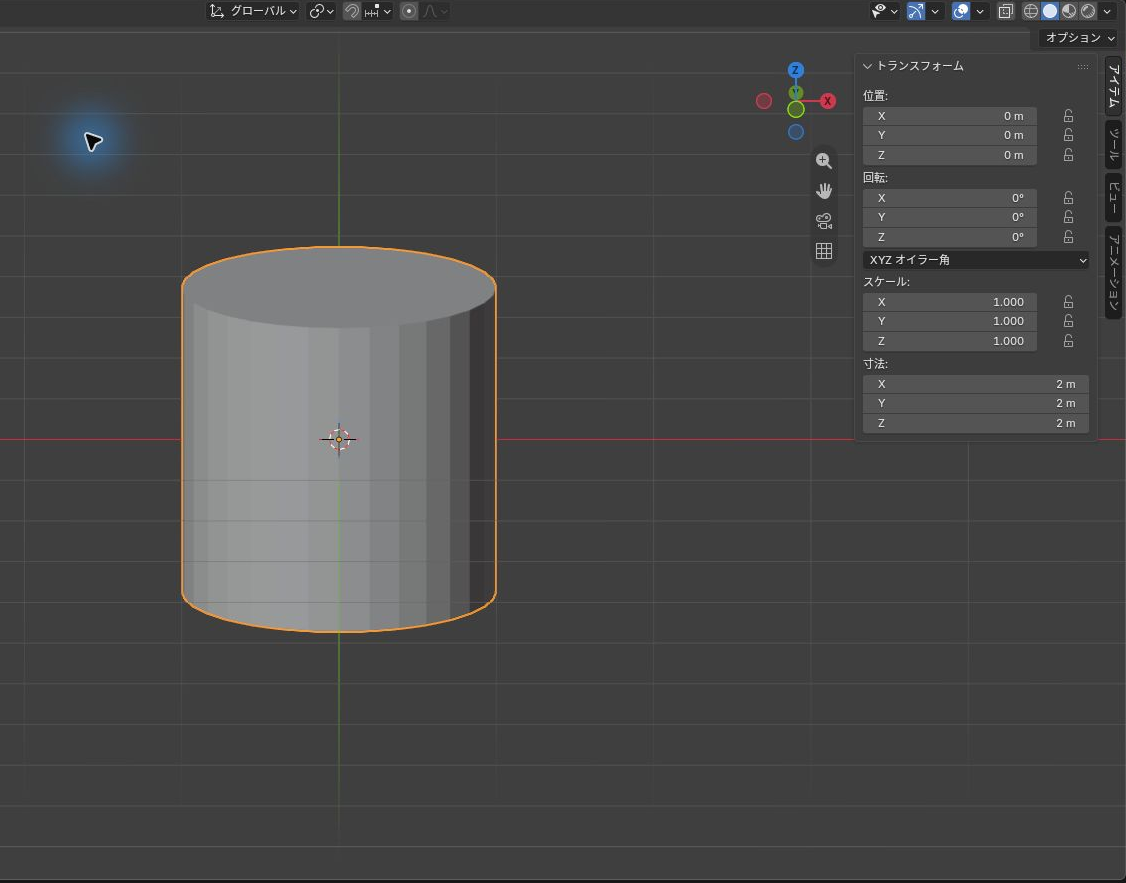1126x883 pixels.
Task: Open the XYZ オイラー角 rotation mode dropdown
Action: [975, 260]
